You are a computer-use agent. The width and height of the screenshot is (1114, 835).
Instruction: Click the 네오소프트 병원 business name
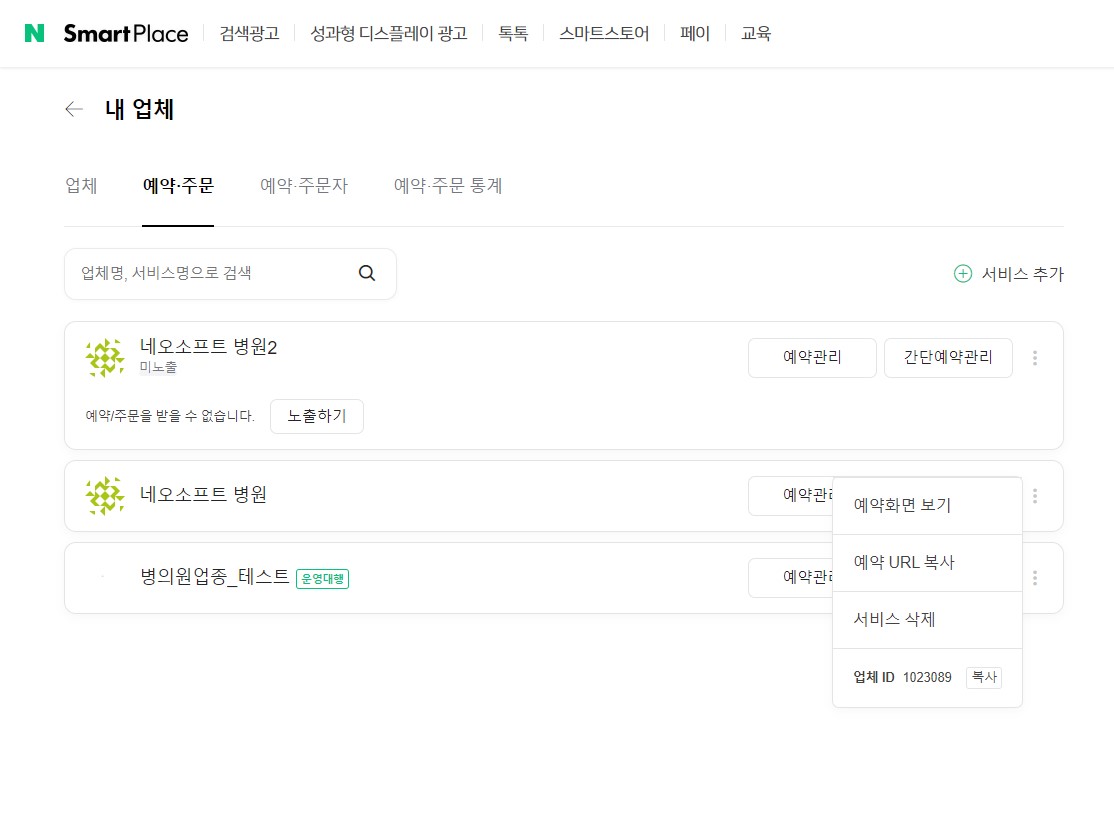tap(203, 495)
